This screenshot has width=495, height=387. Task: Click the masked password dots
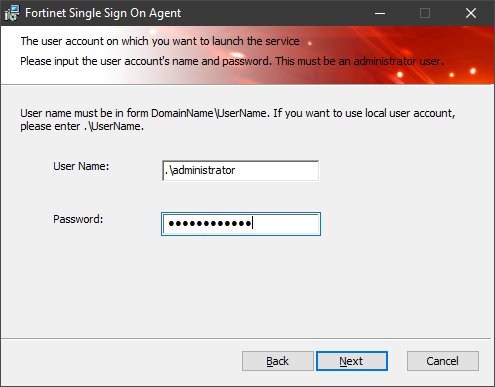click(x=210, y=224)
